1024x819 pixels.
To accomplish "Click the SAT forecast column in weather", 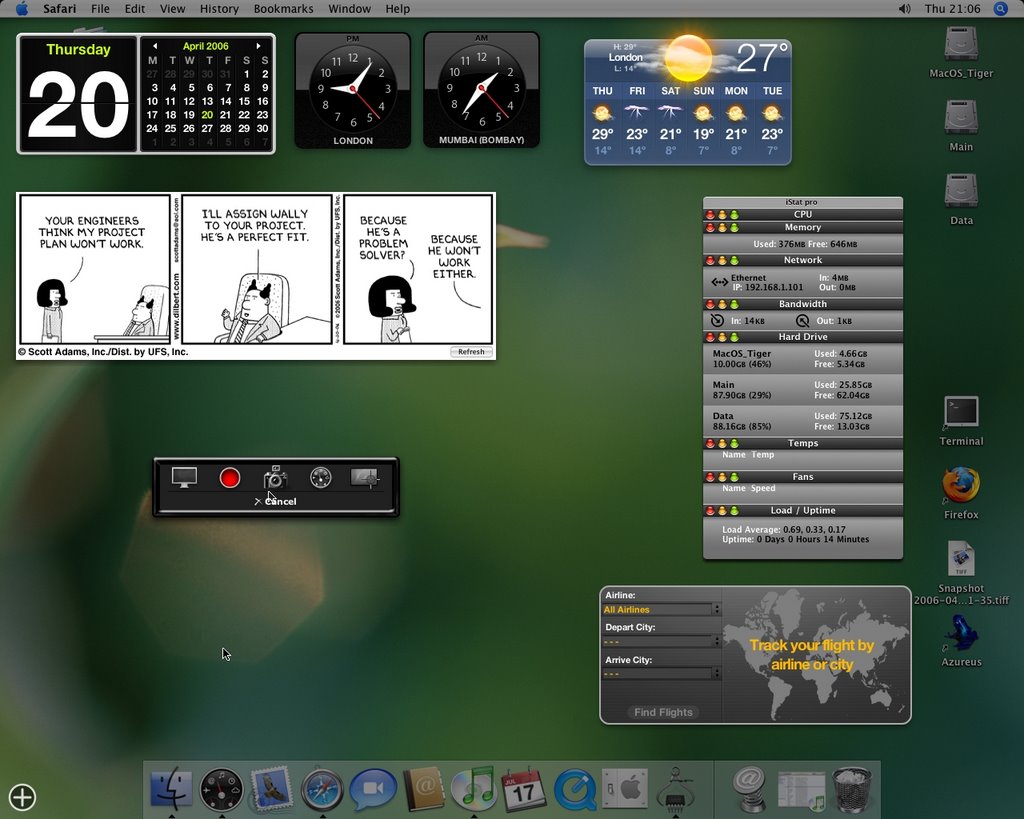I will [x=671, y=121].
